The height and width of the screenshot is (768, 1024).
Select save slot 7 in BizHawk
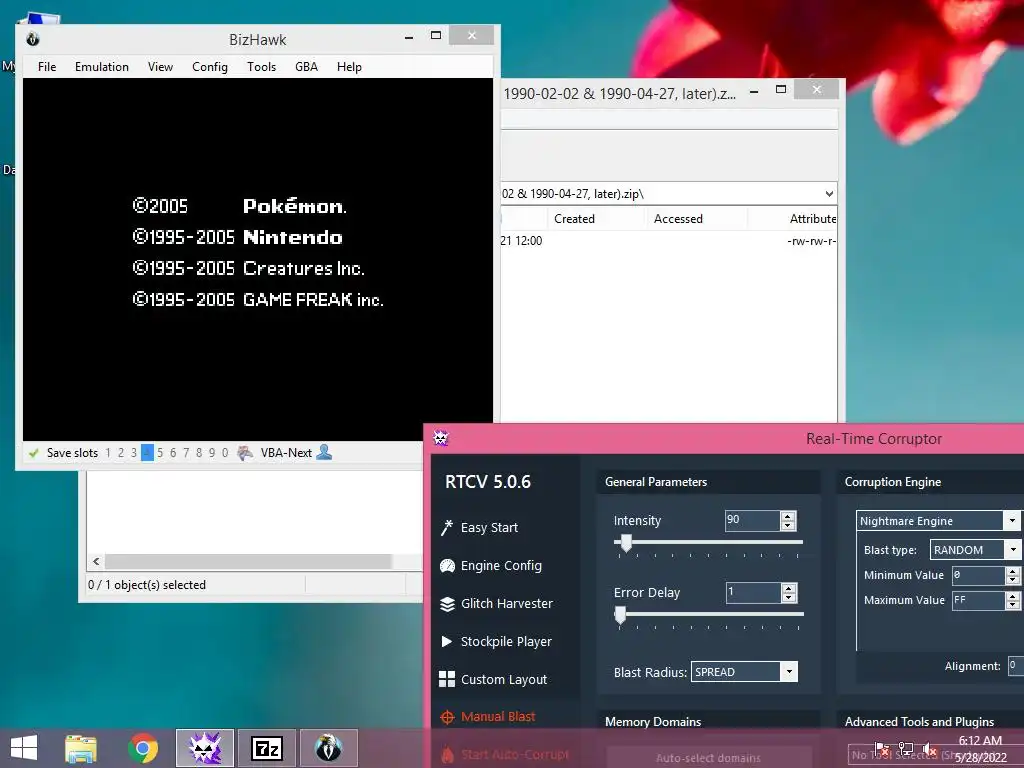[x=186, y=453]
